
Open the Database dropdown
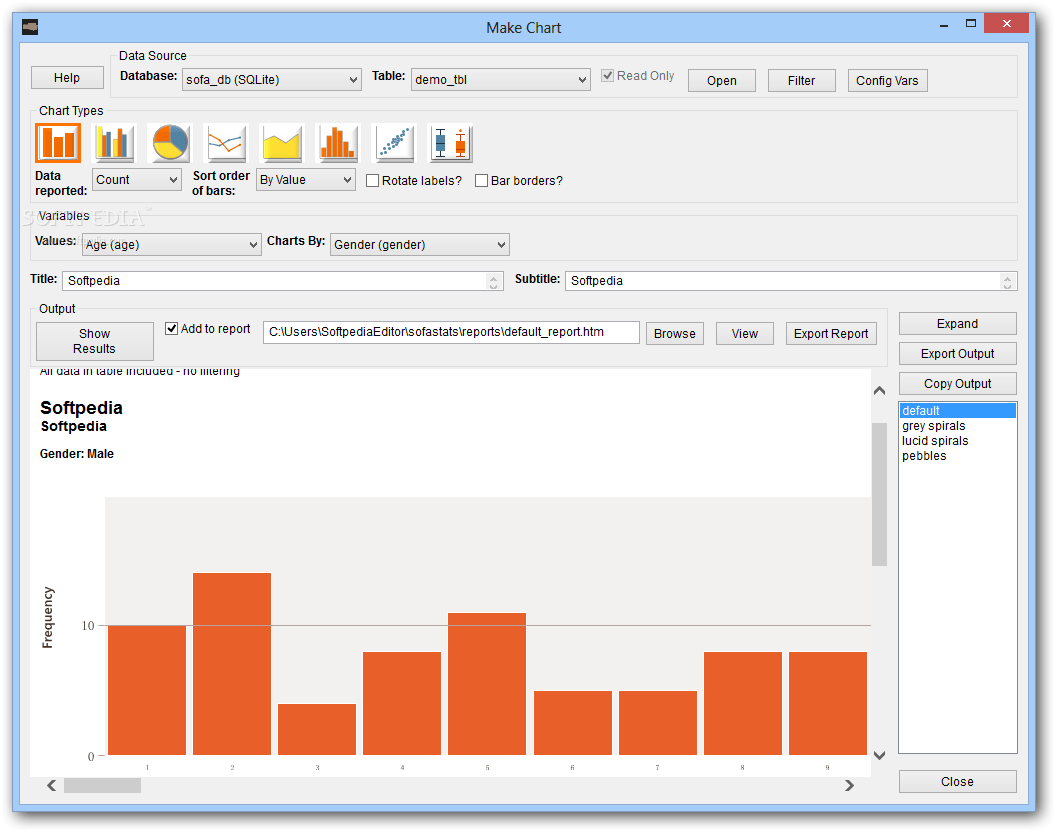pyautogui.click(x=272, y=79)
